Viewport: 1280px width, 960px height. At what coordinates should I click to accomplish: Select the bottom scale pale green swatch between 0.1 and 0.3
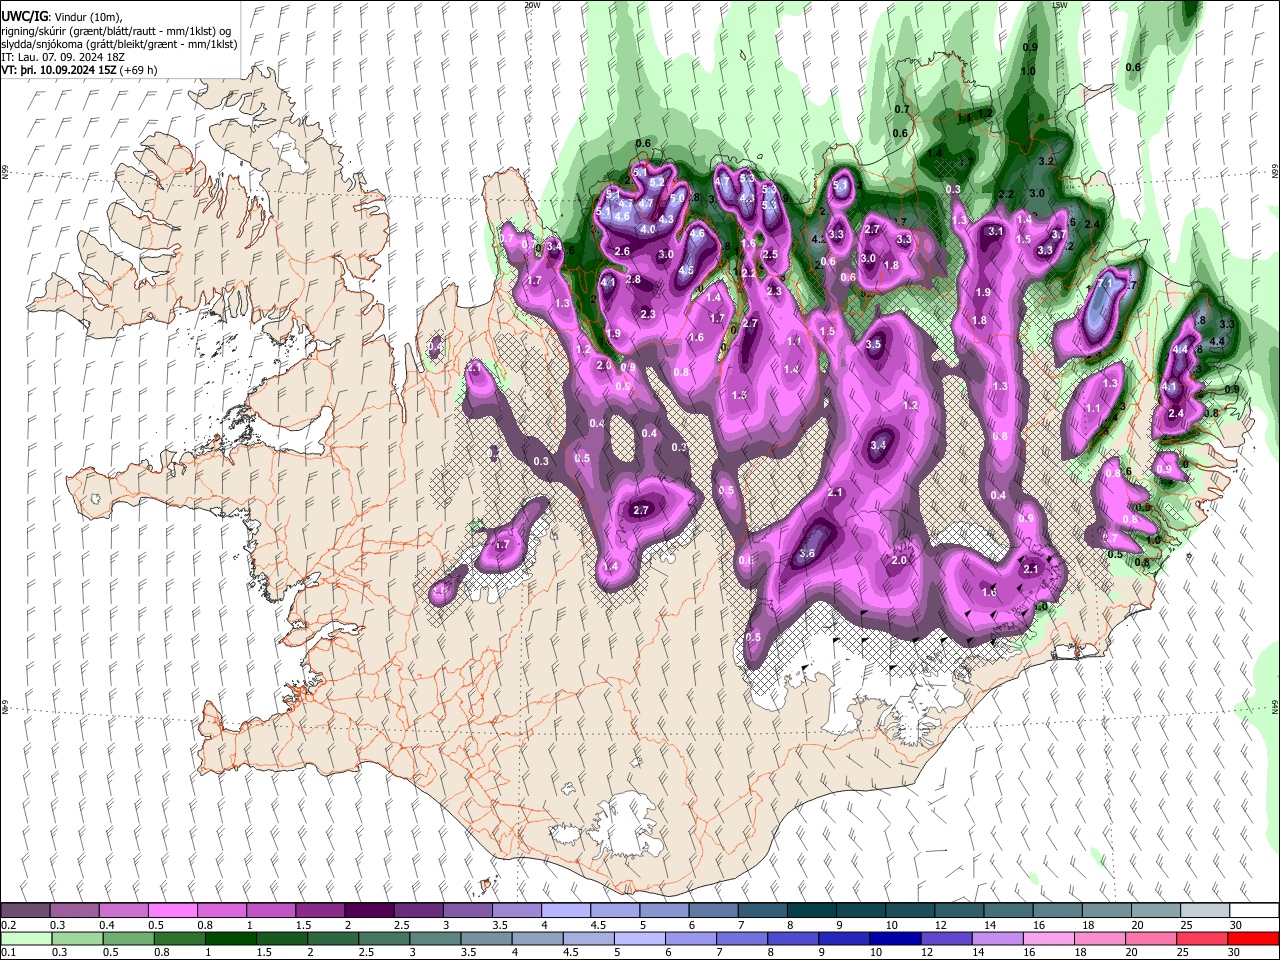tap(26, 939)
